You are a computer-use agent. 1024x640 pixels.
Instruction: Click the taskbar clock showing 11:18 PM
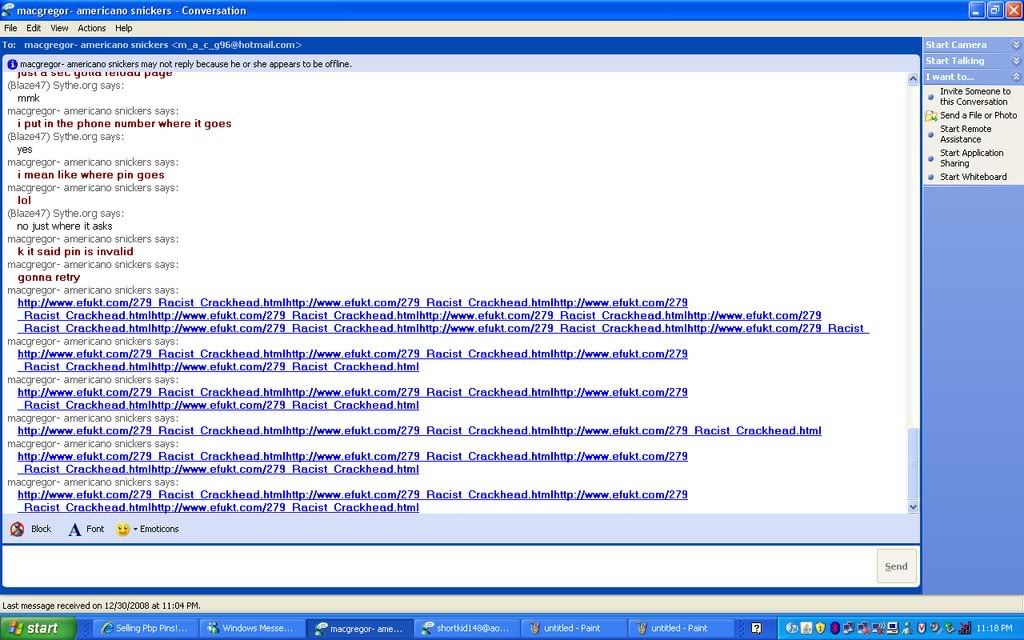[x=994, y=628]
